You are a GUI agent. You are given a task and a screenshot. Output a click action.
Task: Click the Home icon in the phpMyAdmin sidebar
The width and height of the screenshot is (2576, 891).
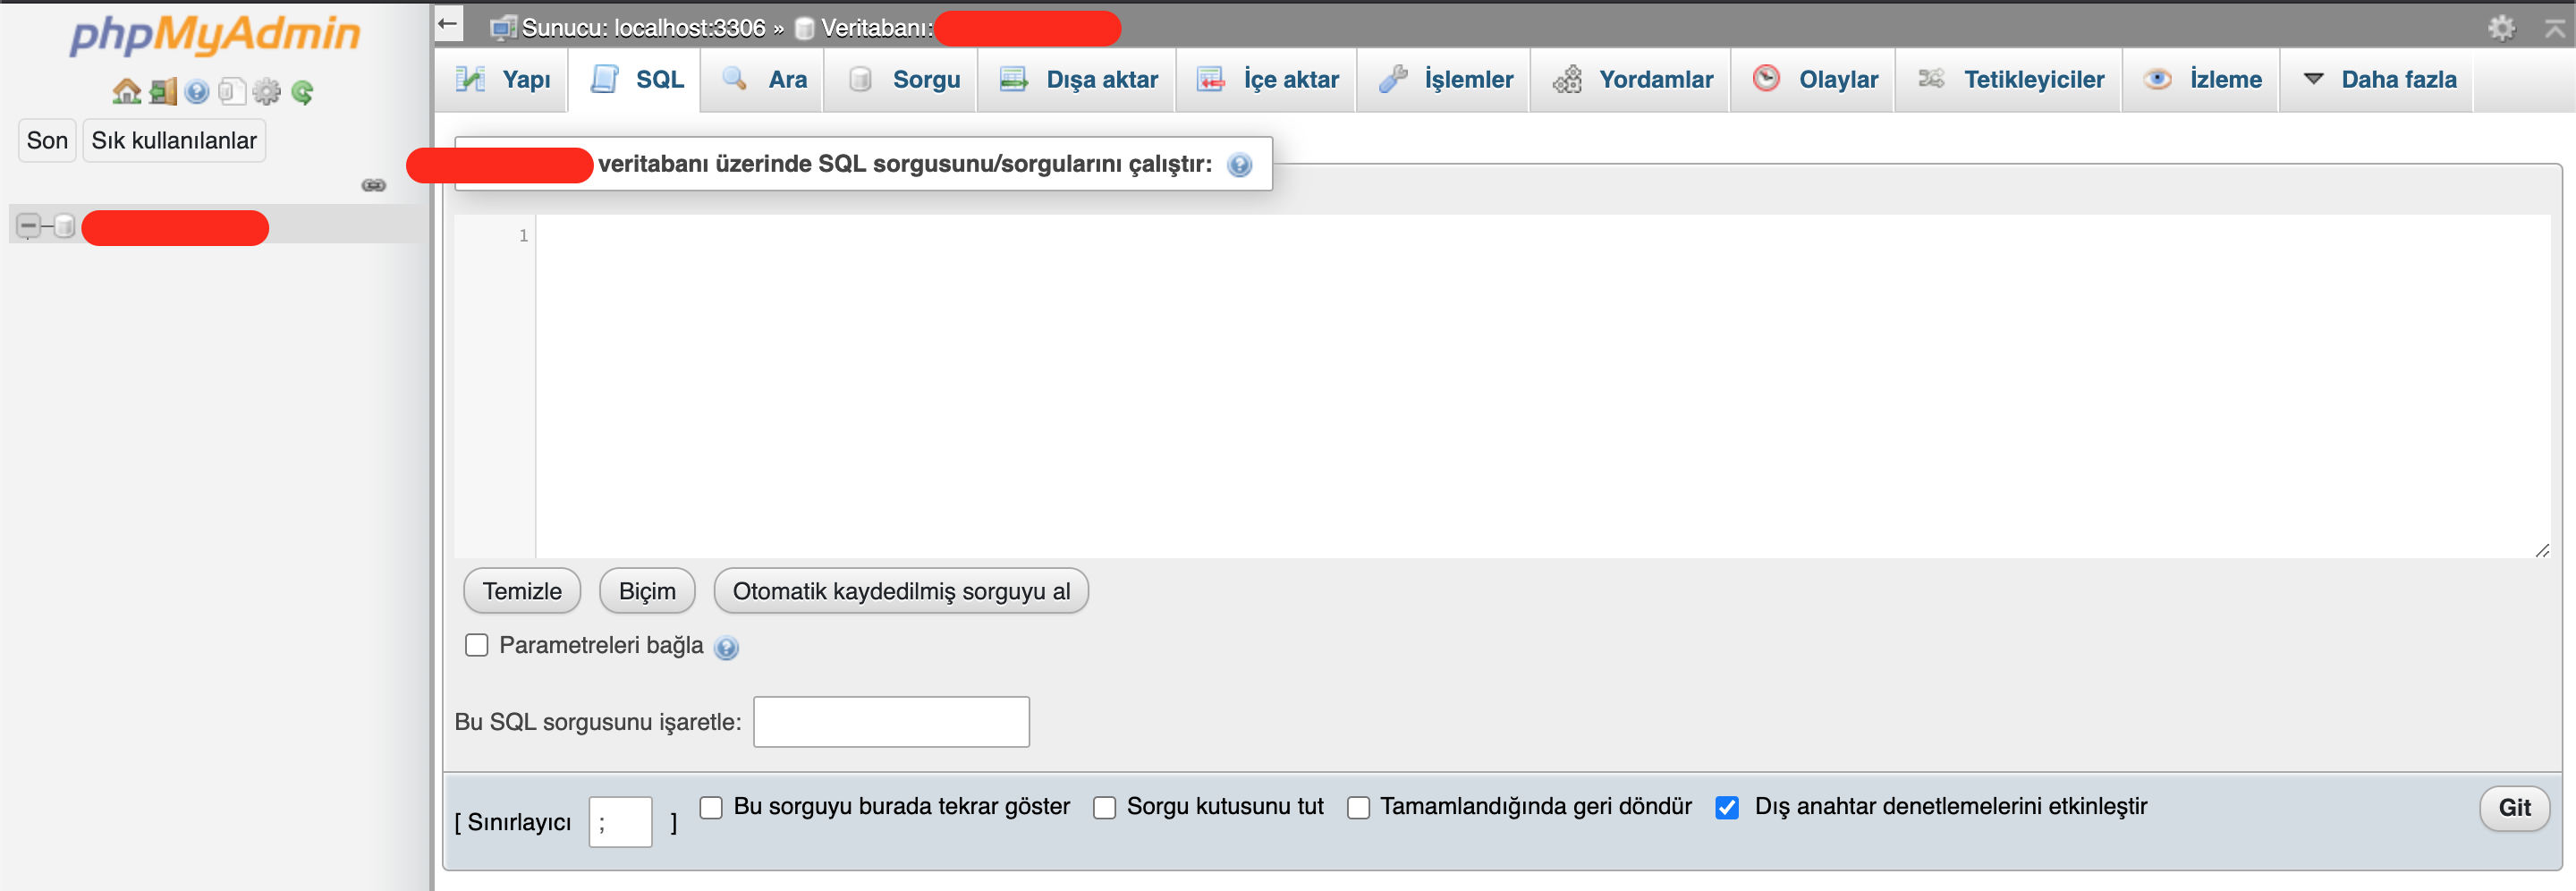coord(126,92)
